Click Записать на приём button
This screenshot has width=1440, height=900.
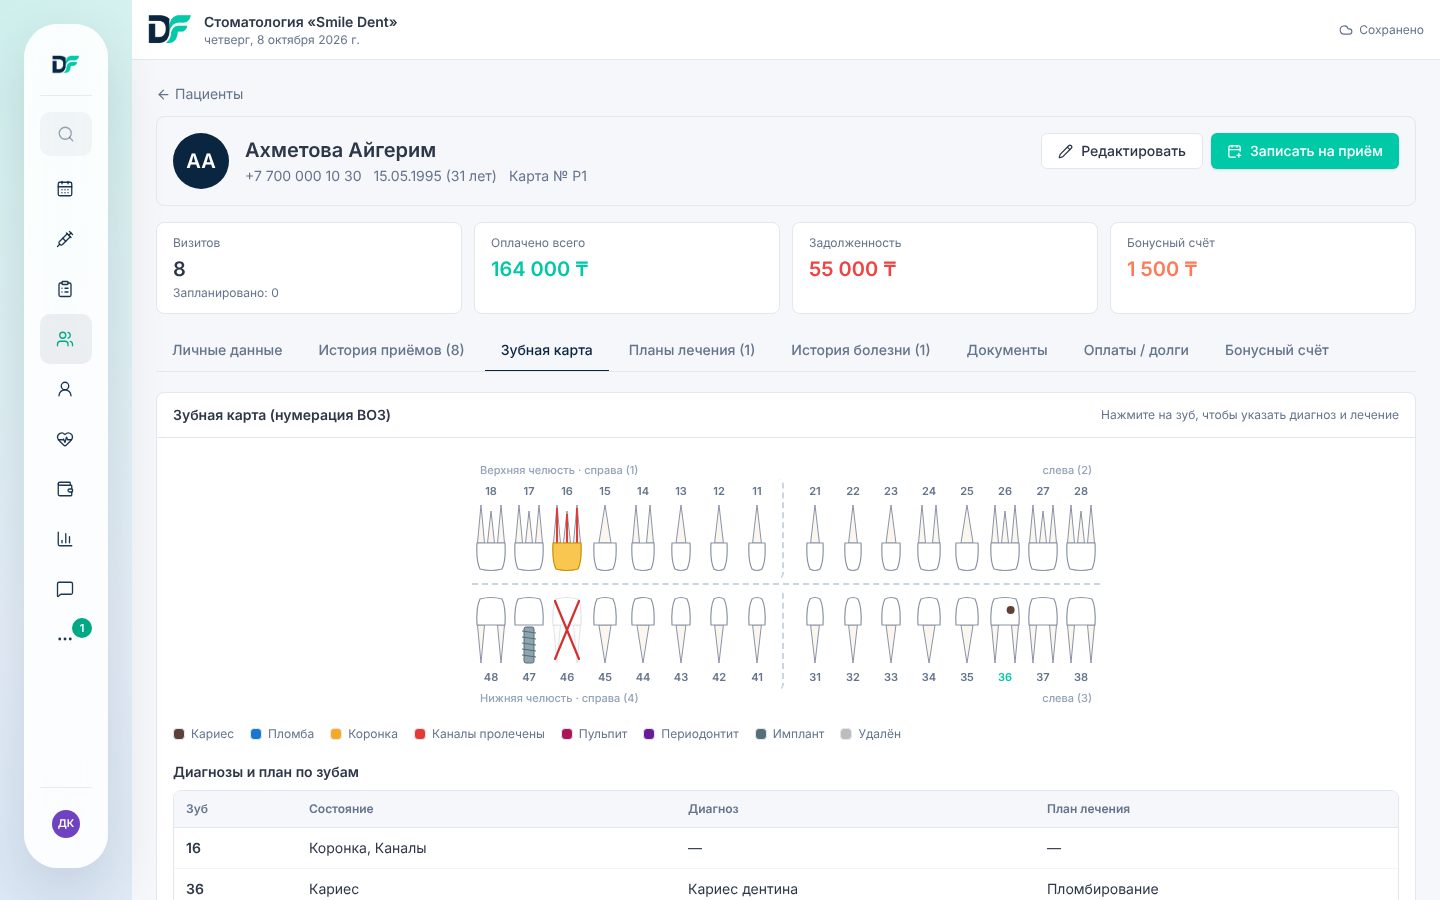point(1305,151)
